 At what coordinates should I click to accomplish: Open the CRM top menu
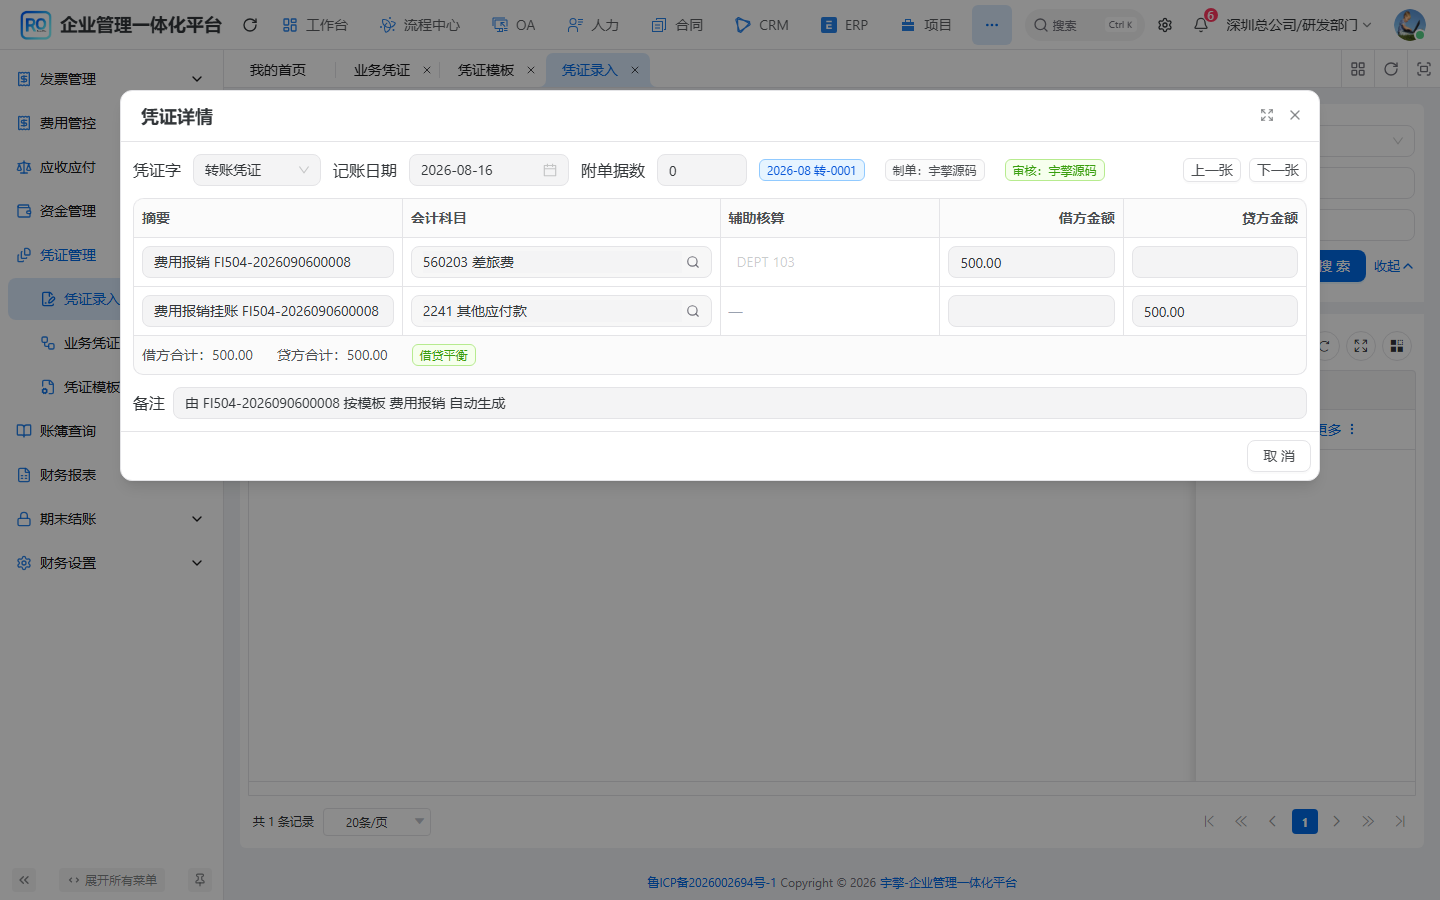coord(762,25)
